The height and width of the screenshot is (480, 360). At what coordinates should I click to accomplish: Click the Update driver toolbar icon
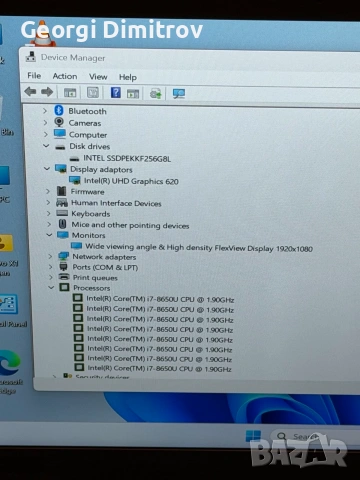point(156,94)
